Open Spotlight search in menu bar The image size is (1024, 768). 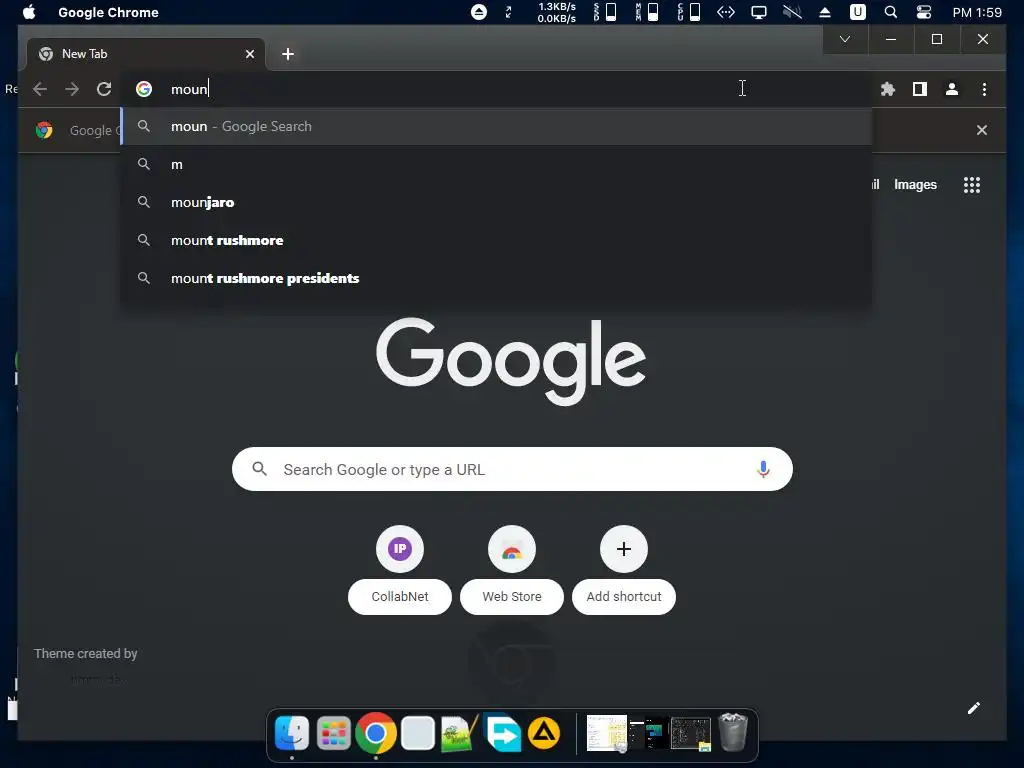tap(891, 12)
